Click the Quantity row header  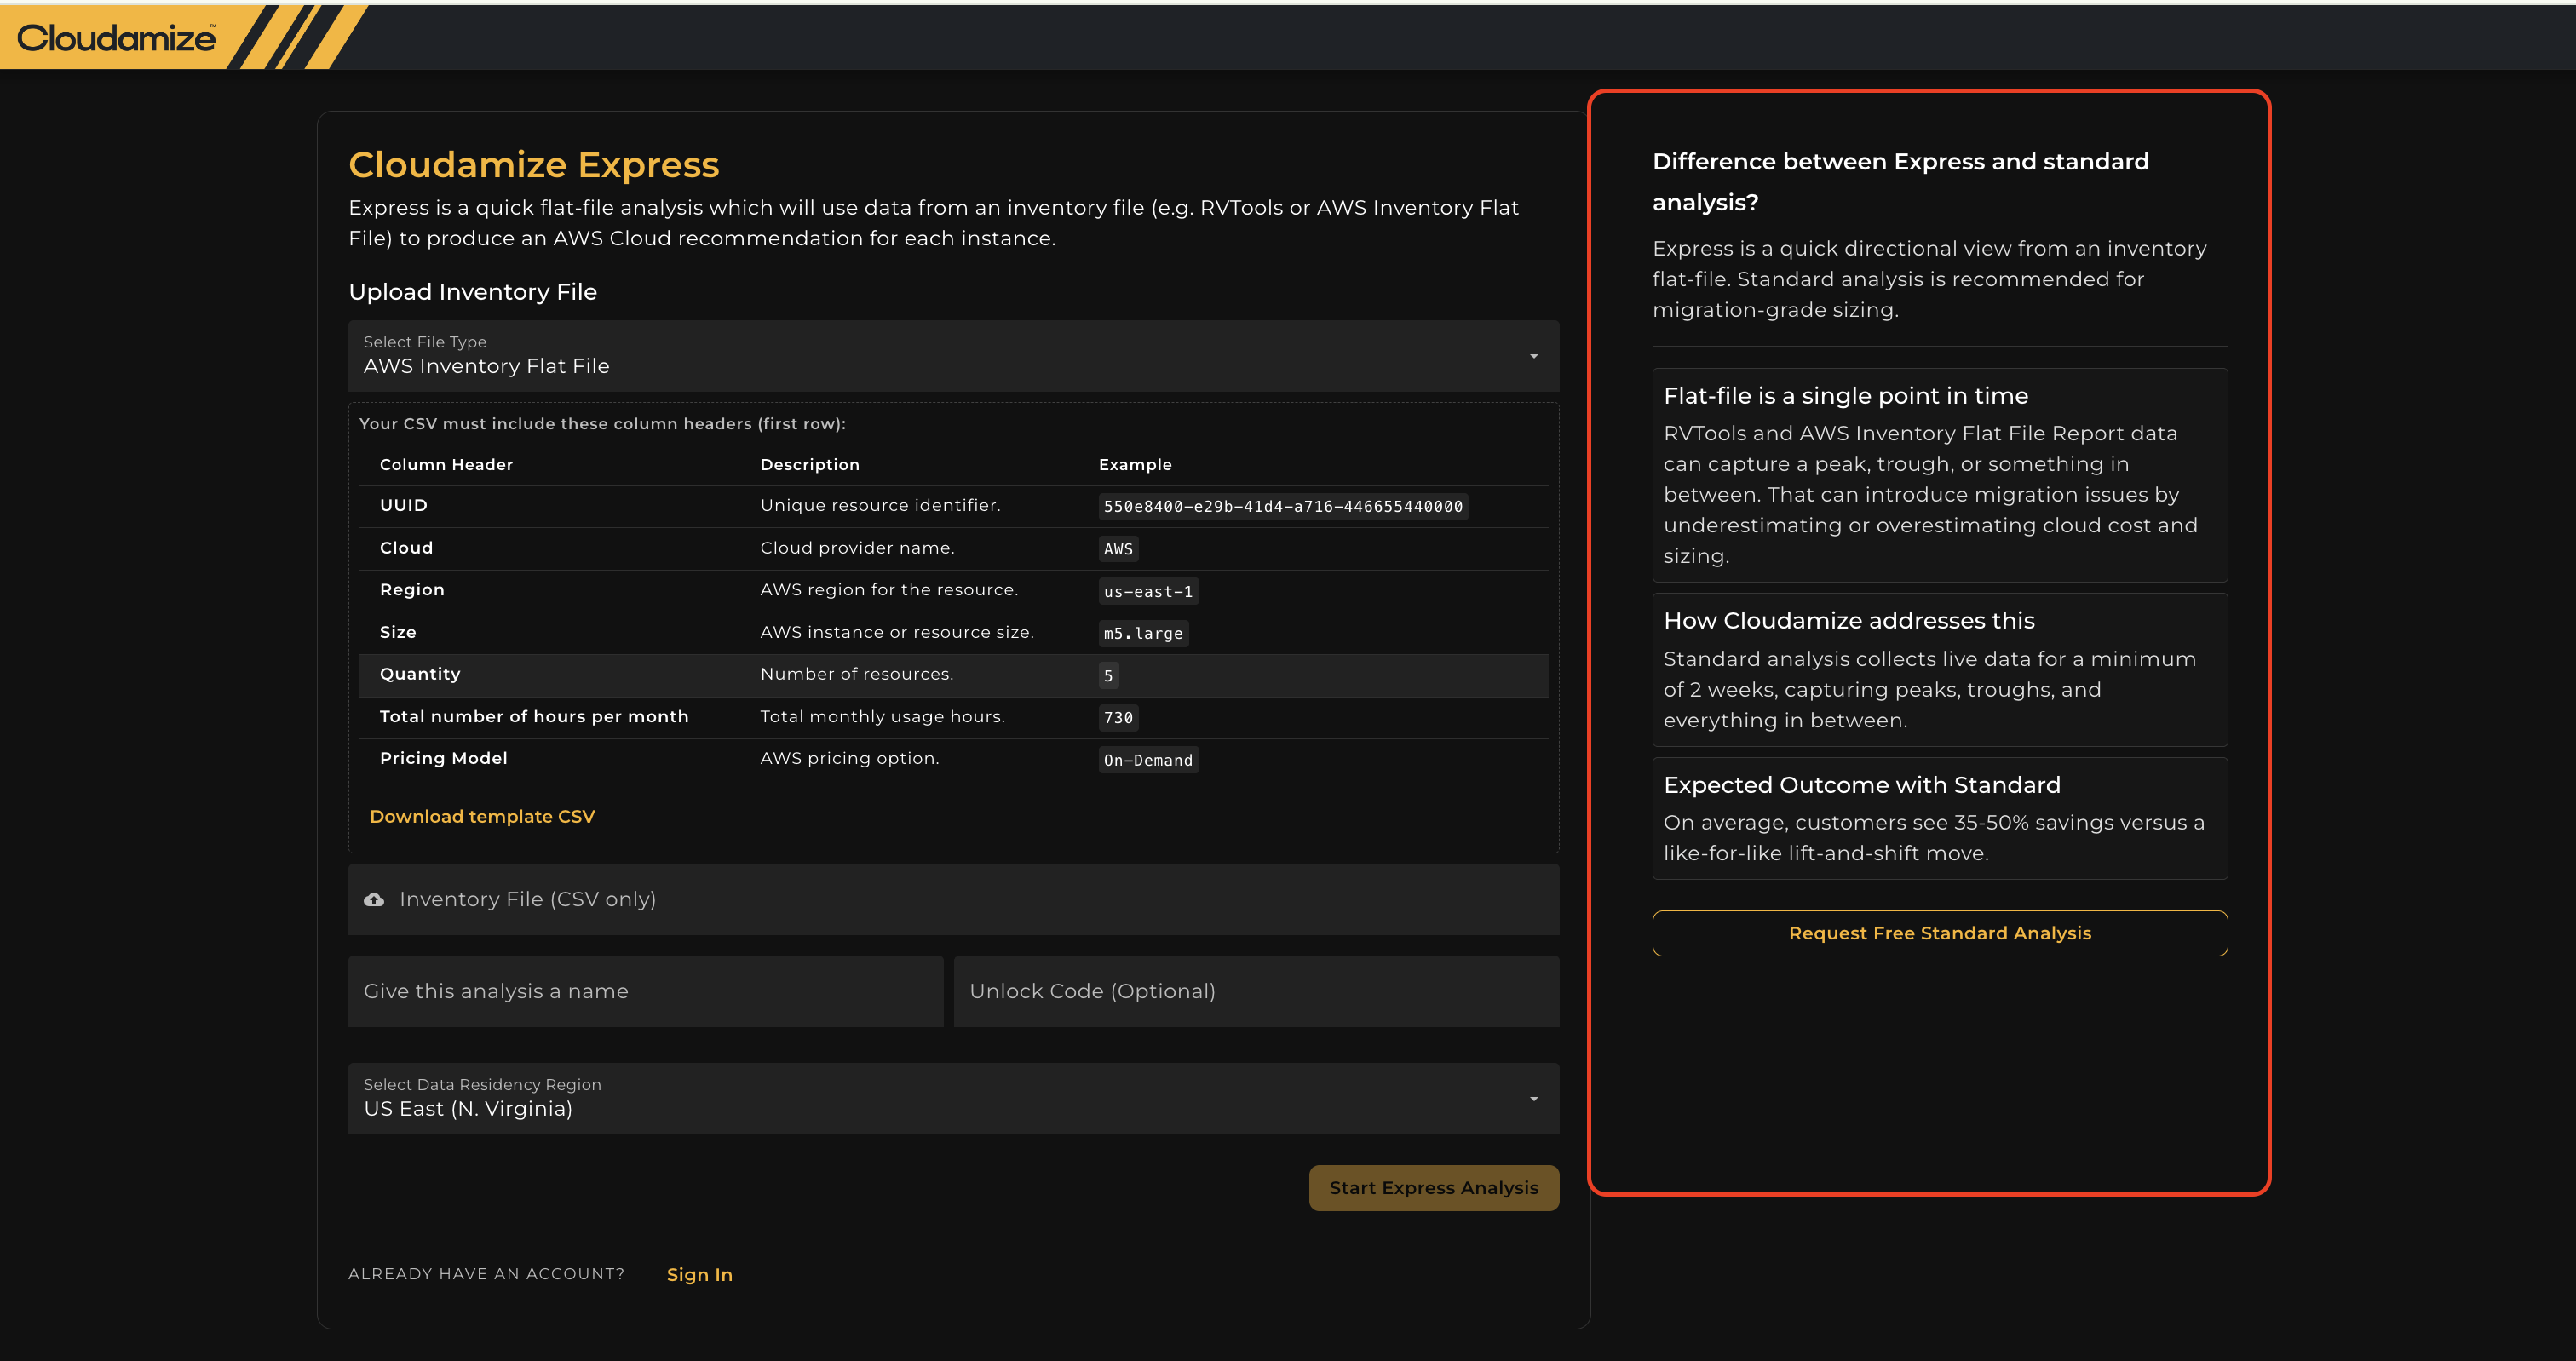point(420,674)
